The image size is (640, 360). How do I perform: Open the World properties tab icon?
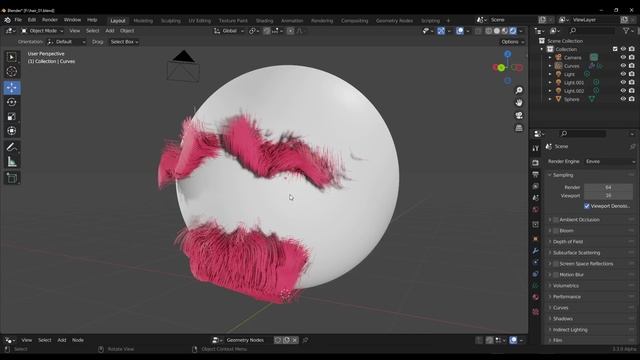point(536,210)
